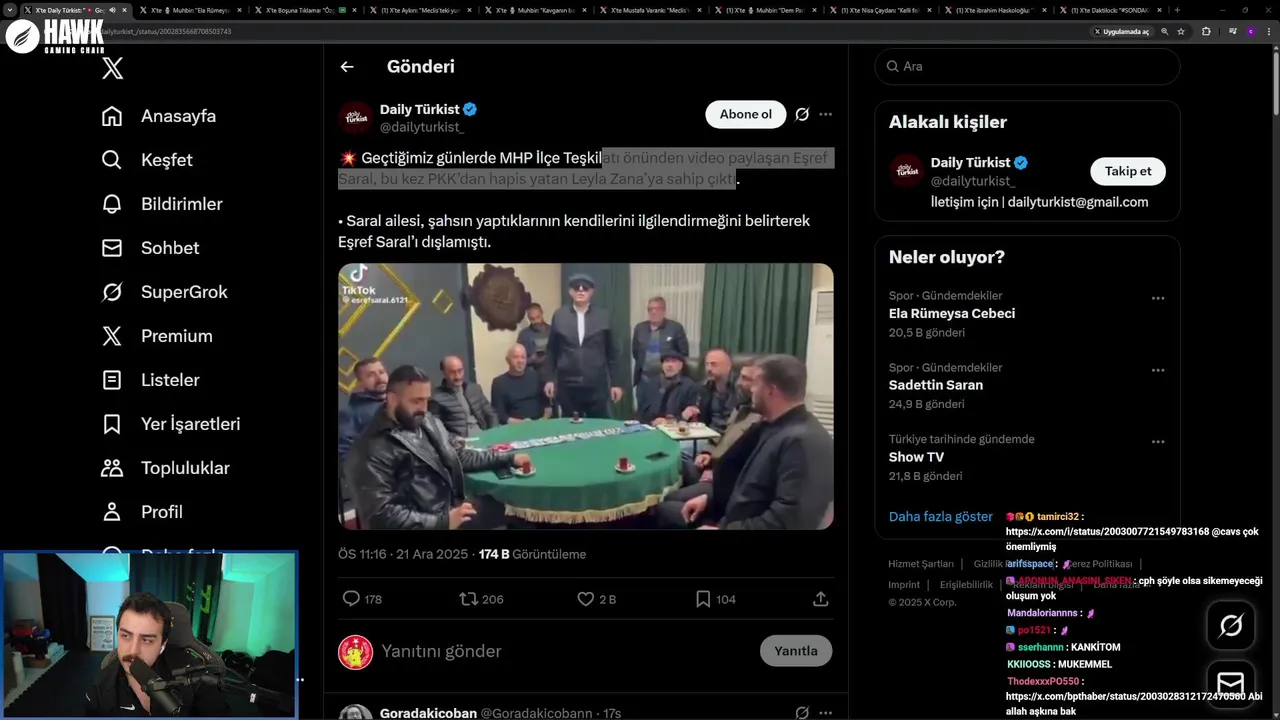
Task: Expand trends with Daha fazla göster
Action: click(x=941, y=517)
